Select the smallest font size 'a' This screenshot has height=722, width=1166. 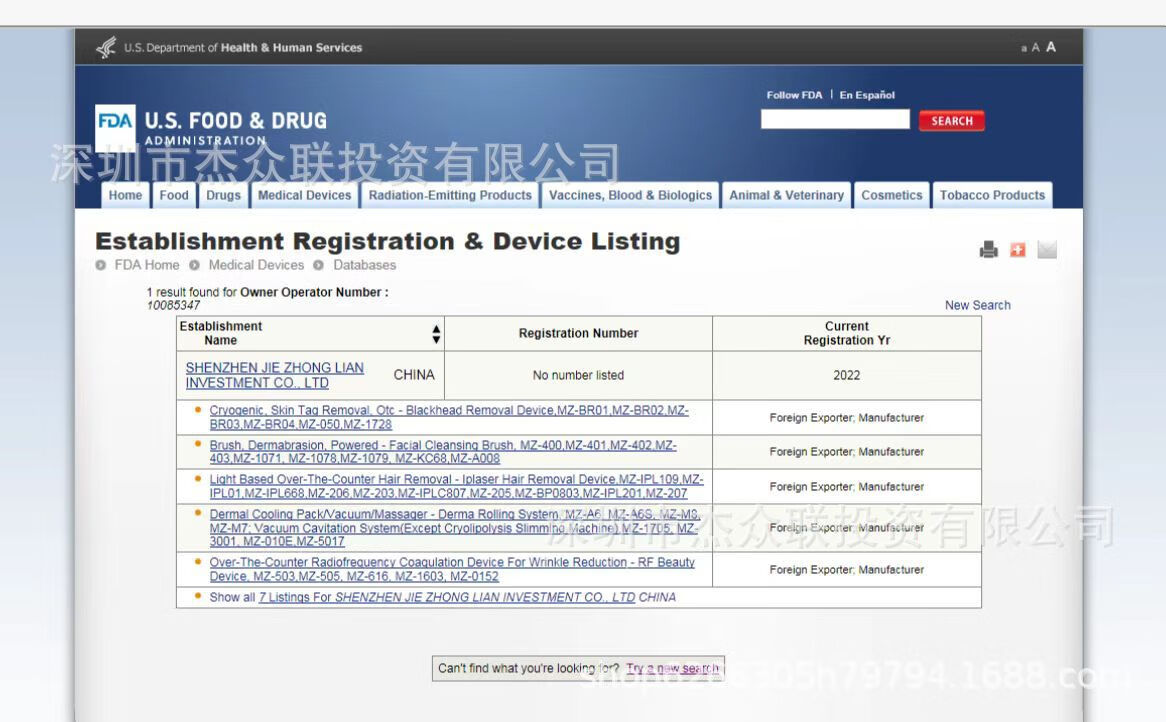tap(1024, 48)
